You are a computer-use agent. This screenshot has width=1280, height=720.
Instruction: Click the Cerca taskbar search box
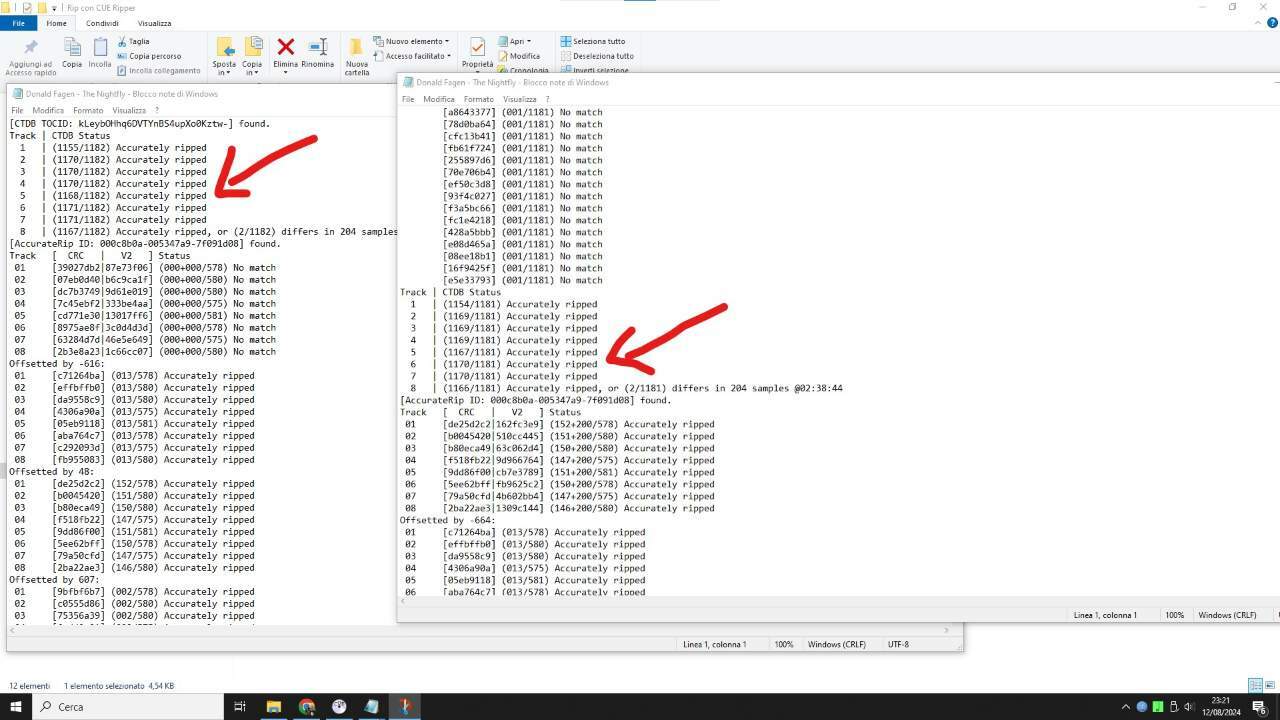128,706
